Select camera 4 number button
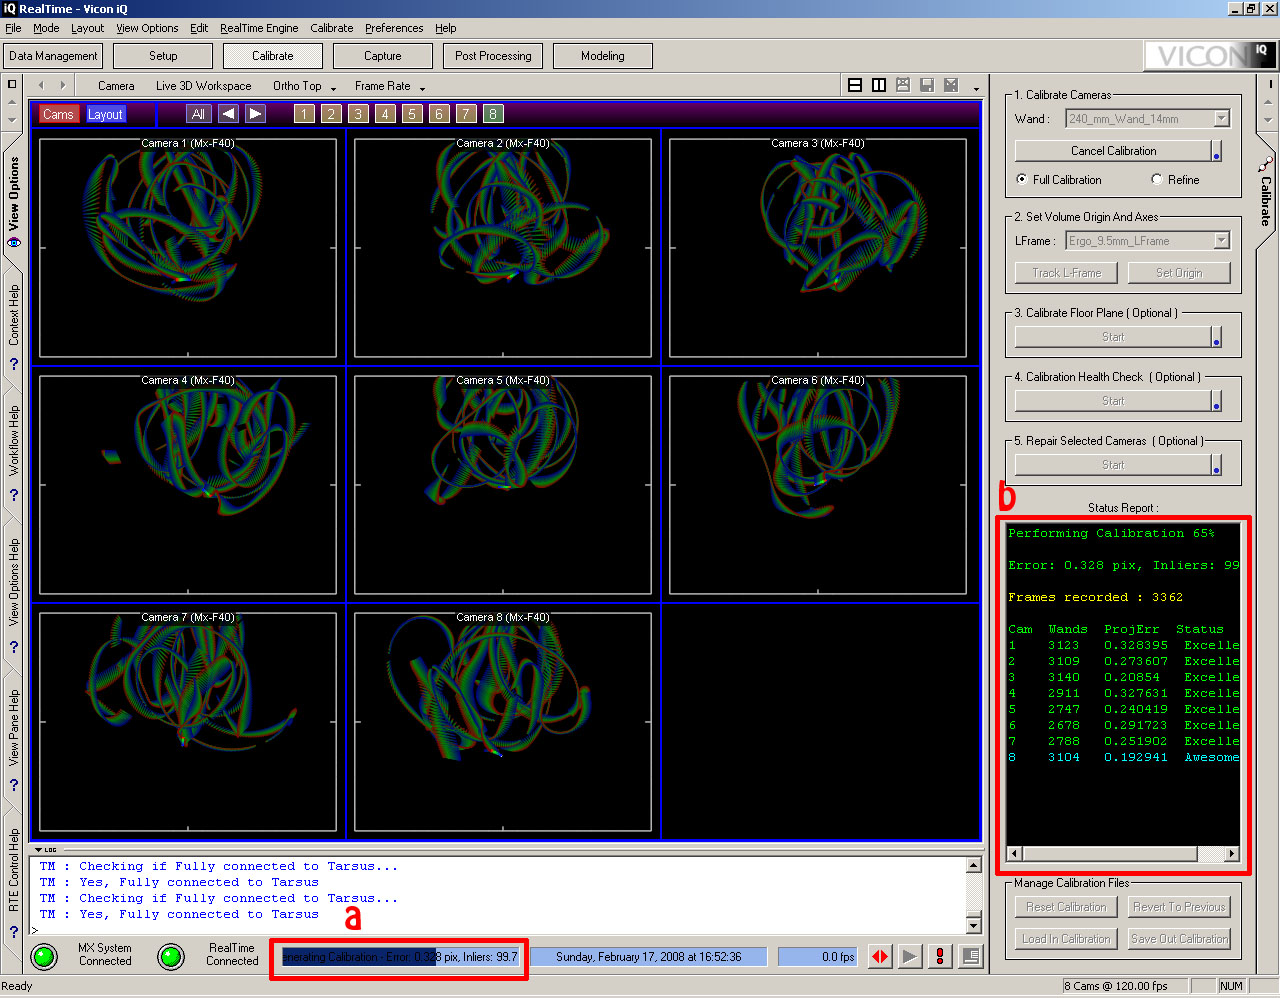The image size is (1280, 998). point(385,114)
